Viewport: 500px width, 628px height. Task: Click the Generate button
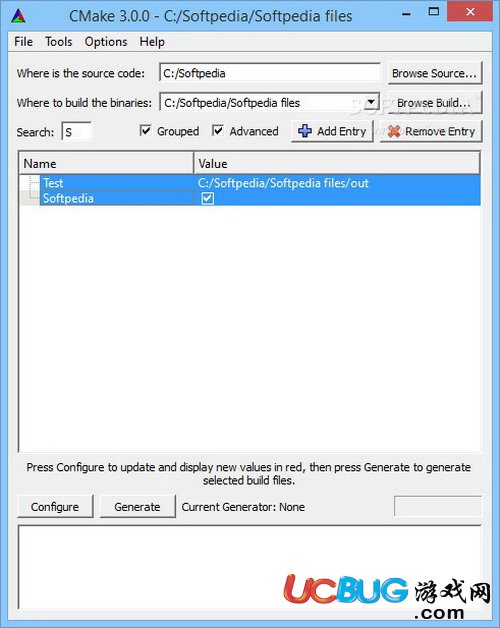click(137, 507)
